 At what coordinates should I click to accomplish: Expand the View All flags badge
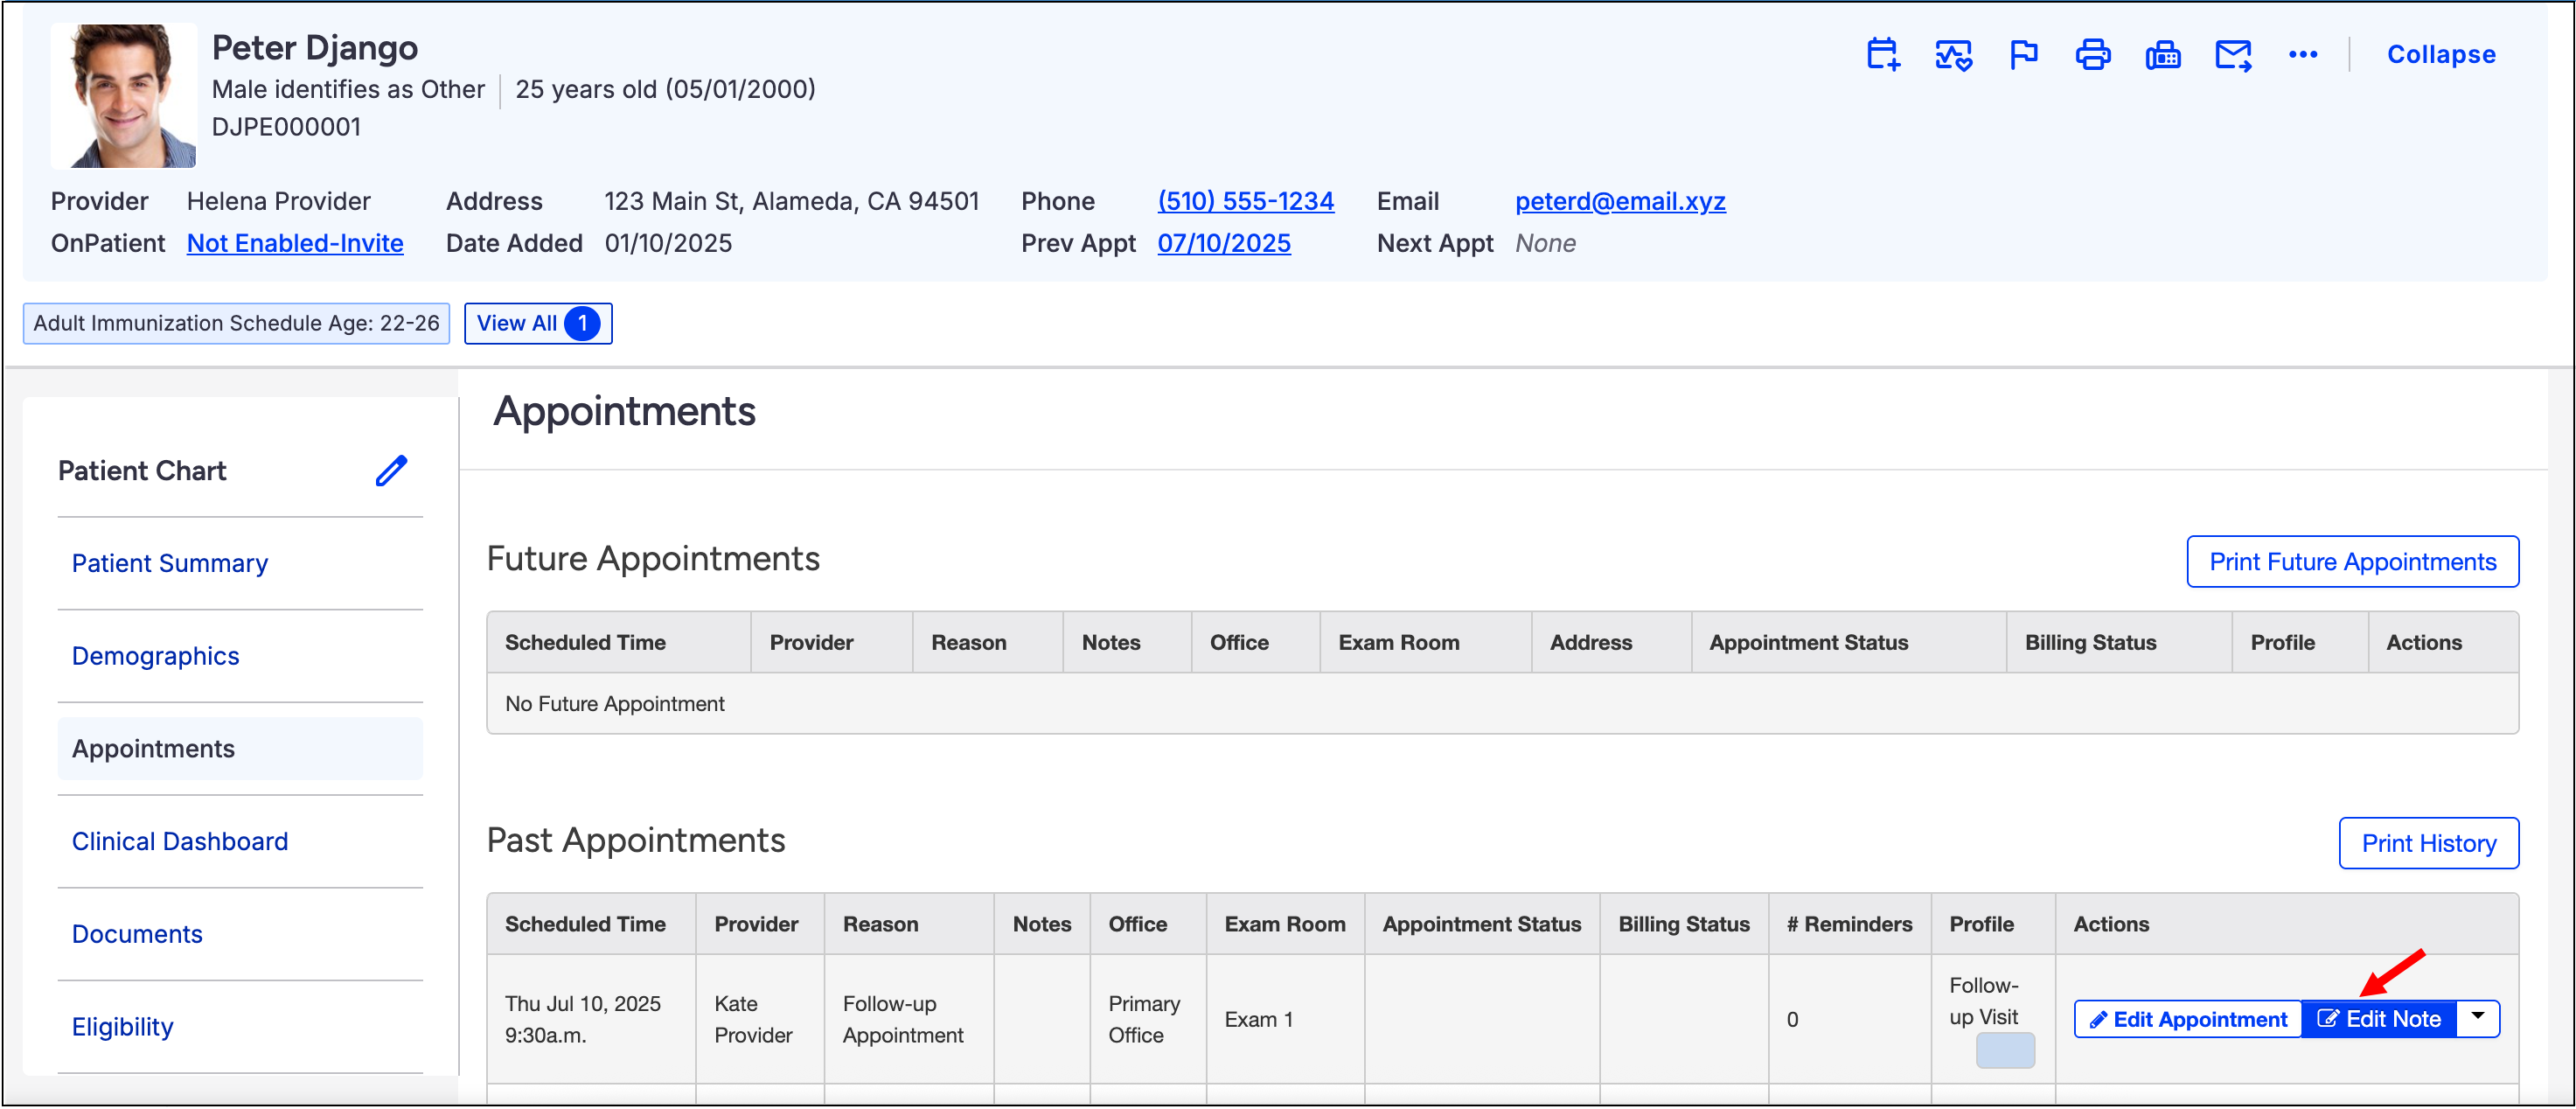coord(537,323)
